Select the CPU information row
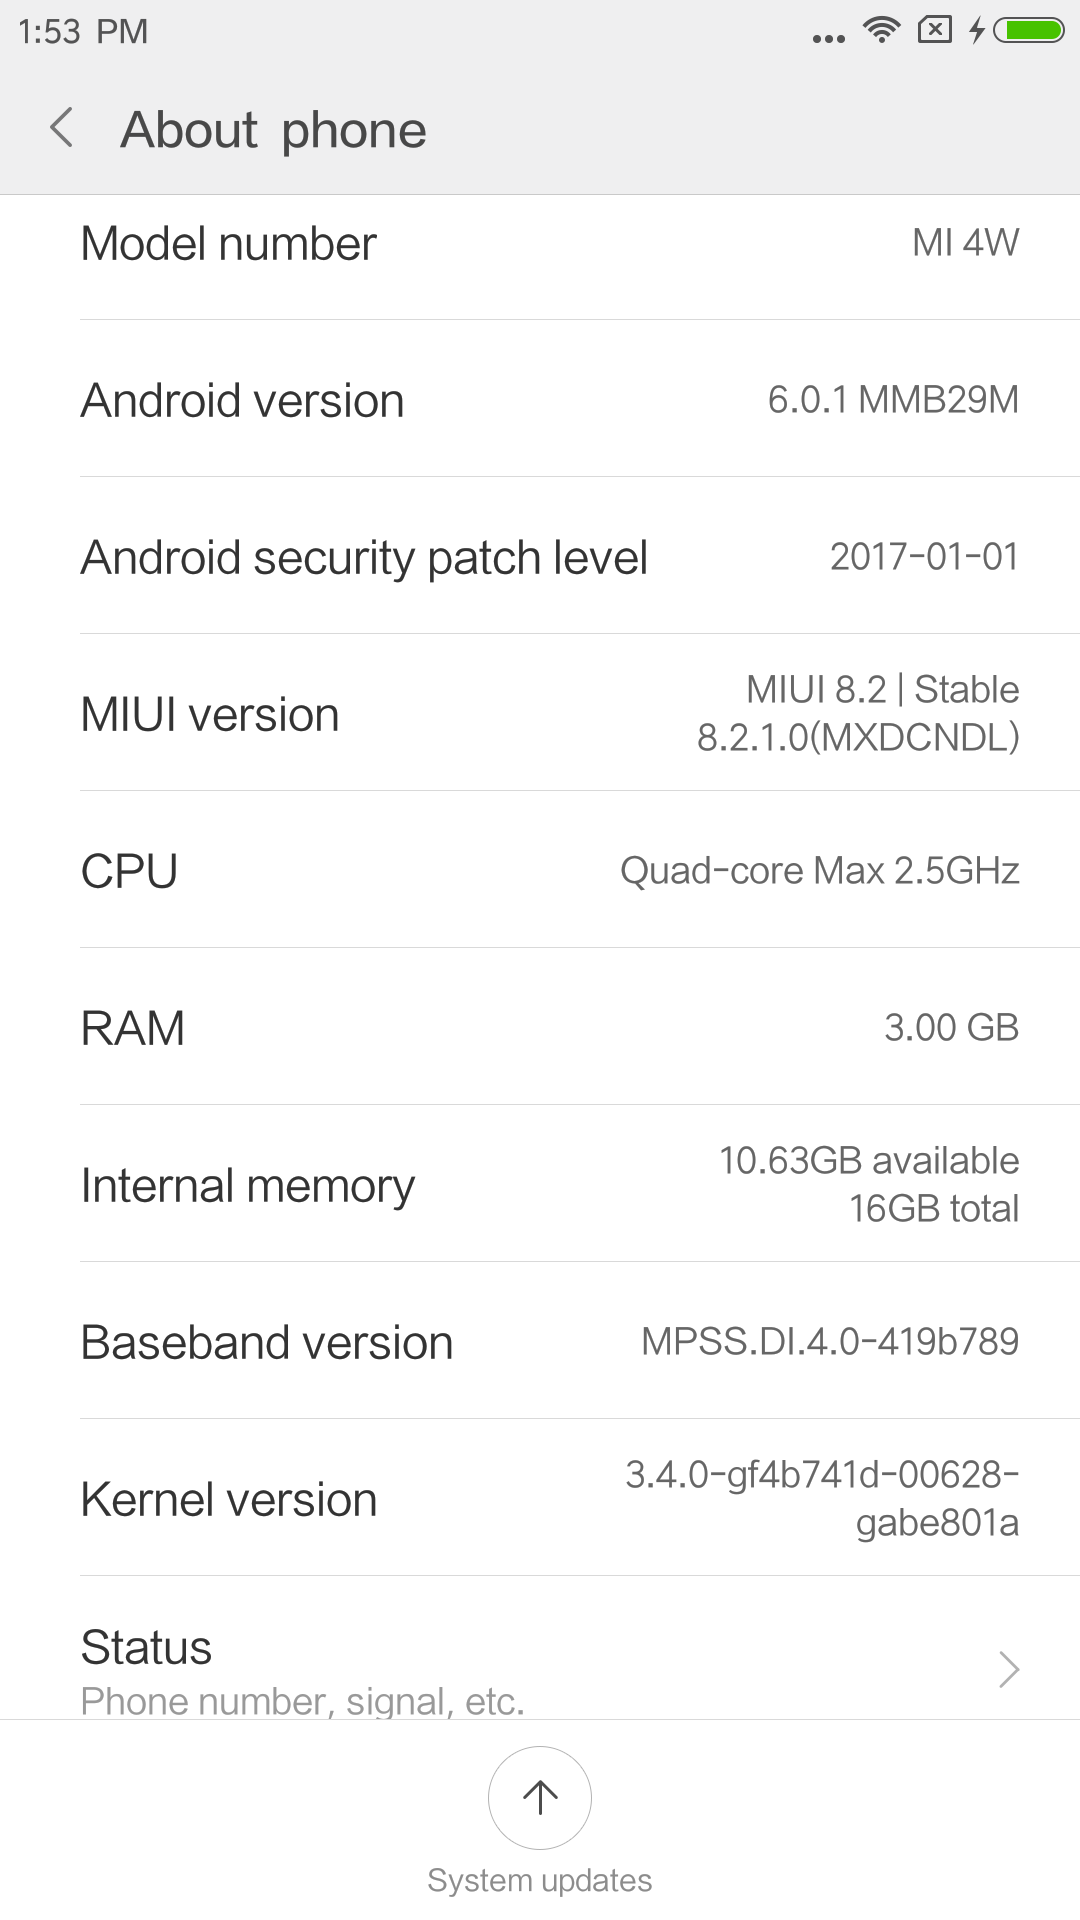This screenshot has height=1920, width=1080. point(540,871)
